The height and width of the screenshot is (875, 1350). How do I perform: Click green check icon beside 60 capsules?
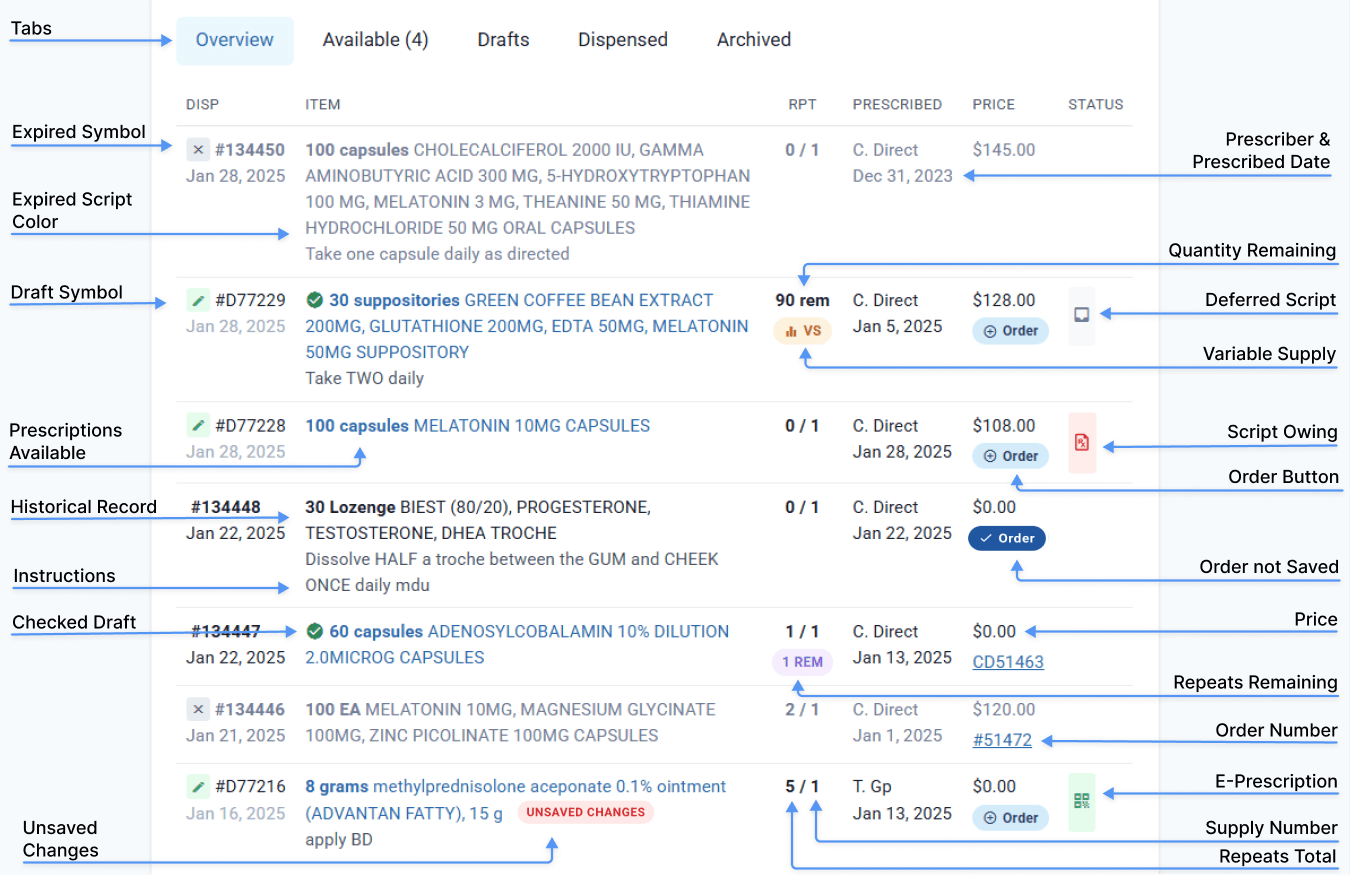point(314,631)
